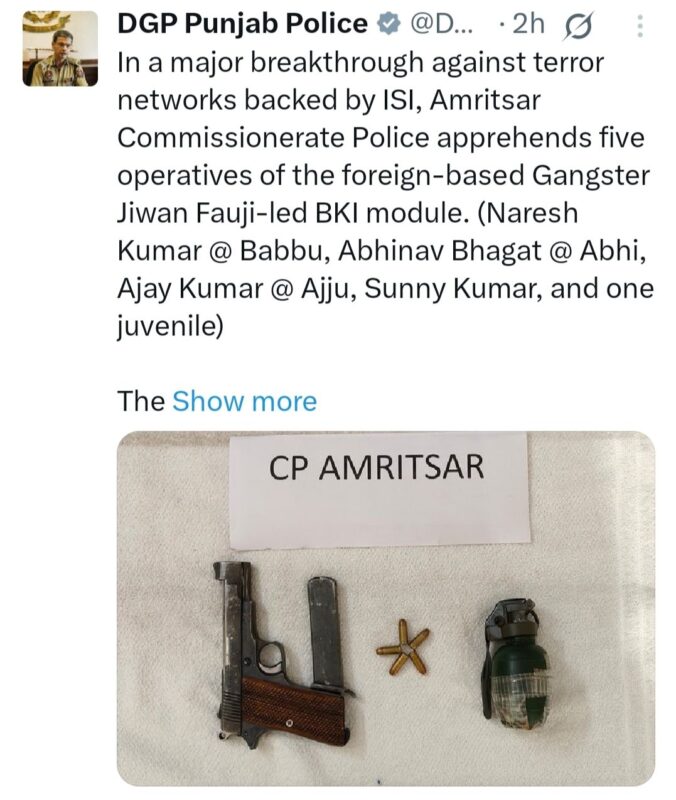Click the blue verified badge
The image size is (676, 800).
(x=388, y=24)
